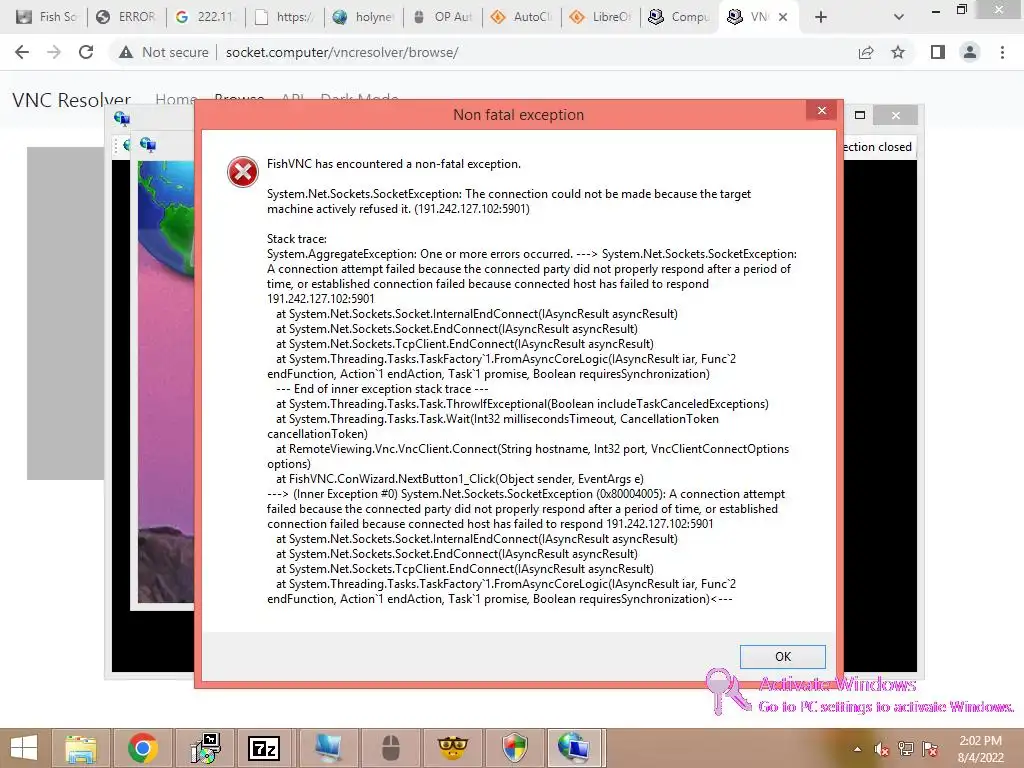The width and height of the screenshot is (1024, 768).
Task: Share this page via share icon
Action: pyautogui.click(x=866, y=52)
